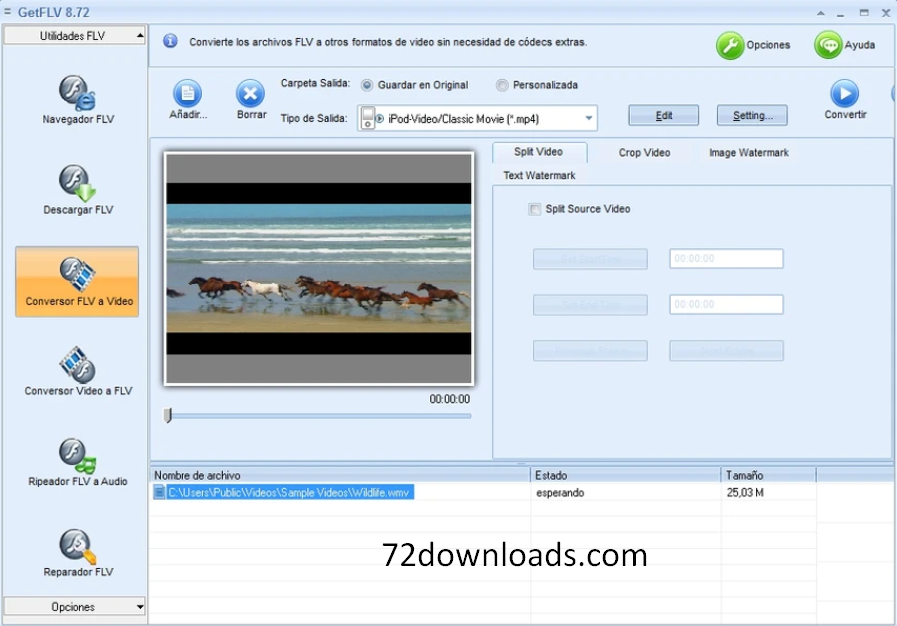Select the Descargar FLV icon

point(77,184)
